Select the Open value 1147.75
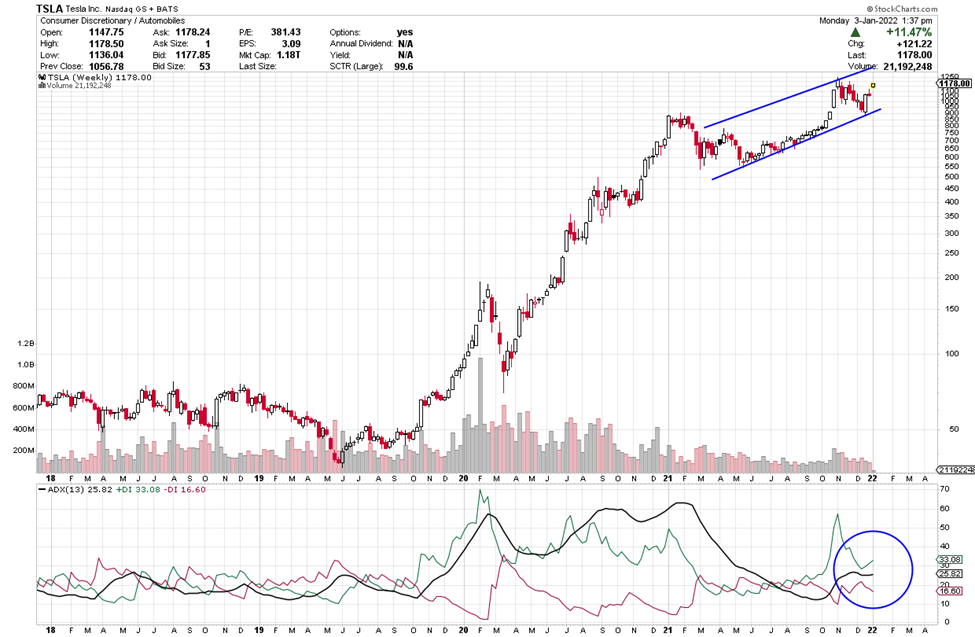Image resolution: width=975 pixels, height=637 pixels. pyautogui.click(x=106, y=32)
